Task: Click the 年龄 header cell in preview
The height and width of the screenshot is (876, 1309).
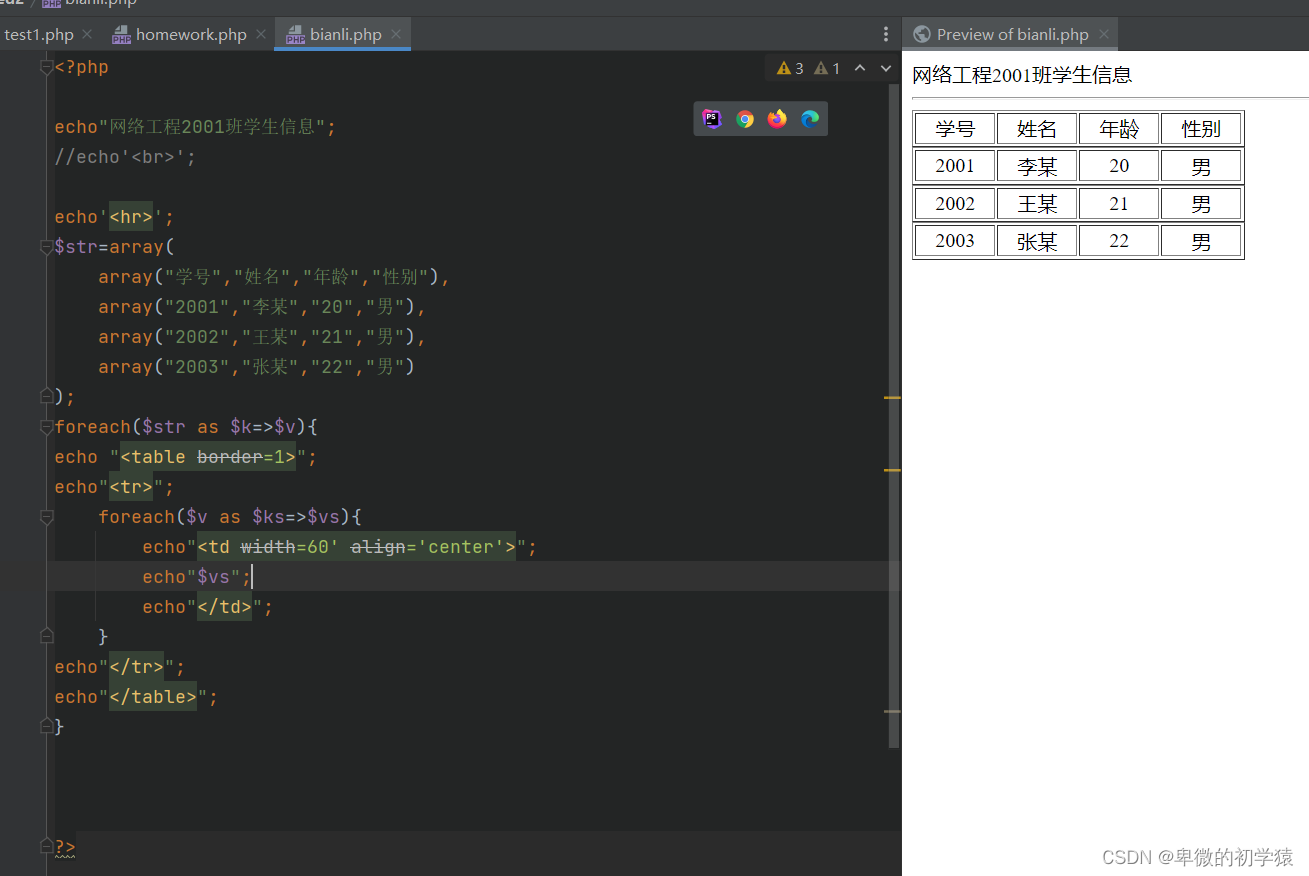Action: [x=1119, y=129]
